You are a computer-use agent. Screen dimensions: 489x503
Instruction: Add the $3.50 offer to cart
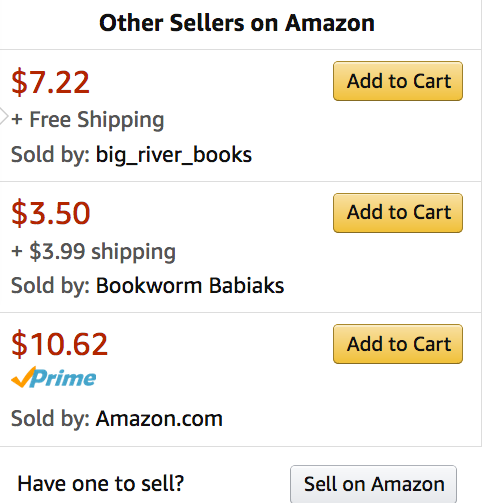(398, 213)
